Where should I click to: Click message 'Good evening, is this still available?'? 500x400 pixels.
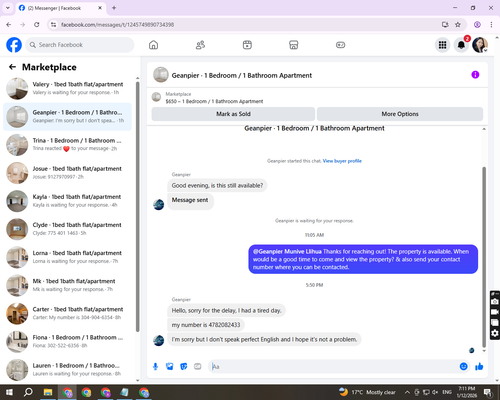[x=217, y=185]
